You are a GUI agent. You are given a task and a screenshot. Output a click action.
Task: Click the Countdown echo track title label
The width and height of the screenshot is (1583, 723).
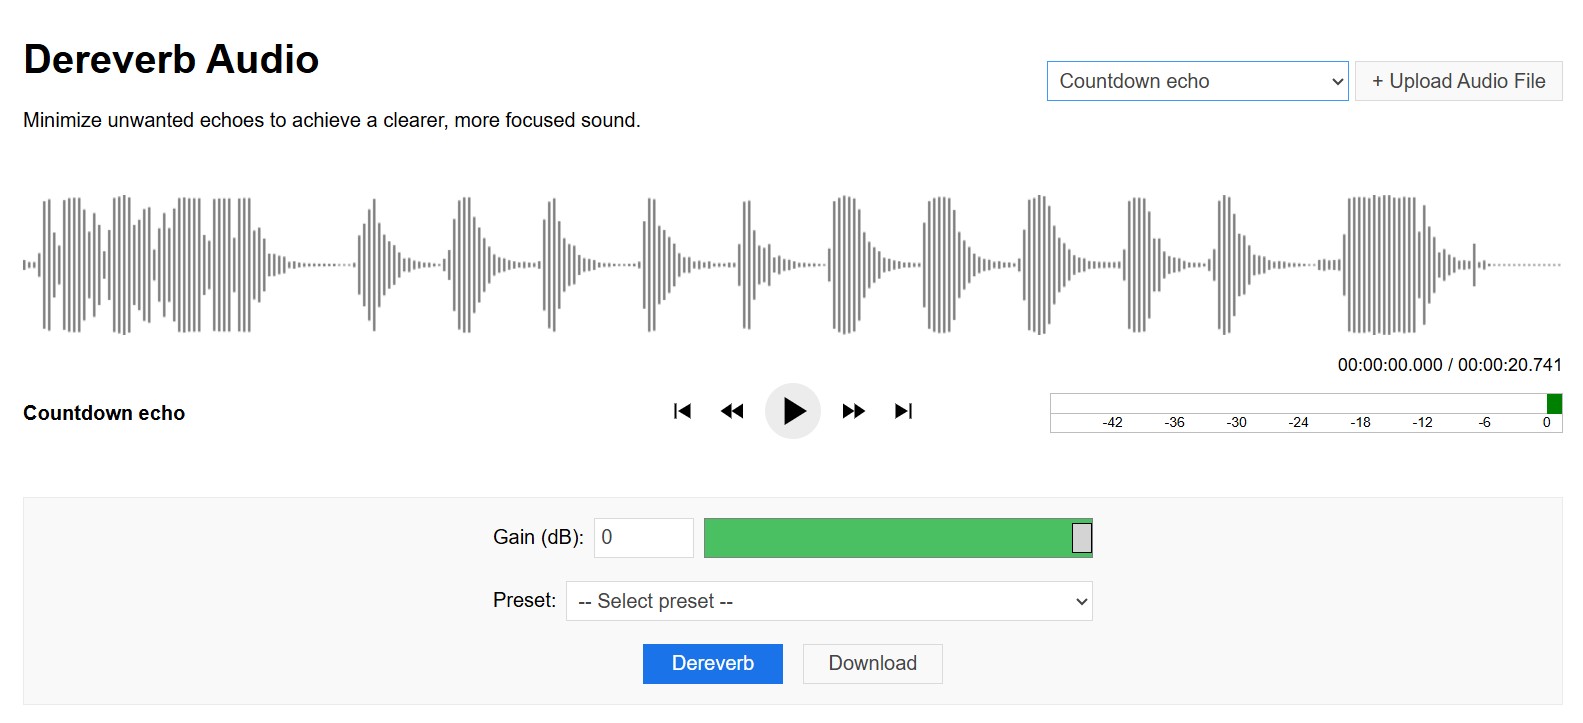coord(104,413)
